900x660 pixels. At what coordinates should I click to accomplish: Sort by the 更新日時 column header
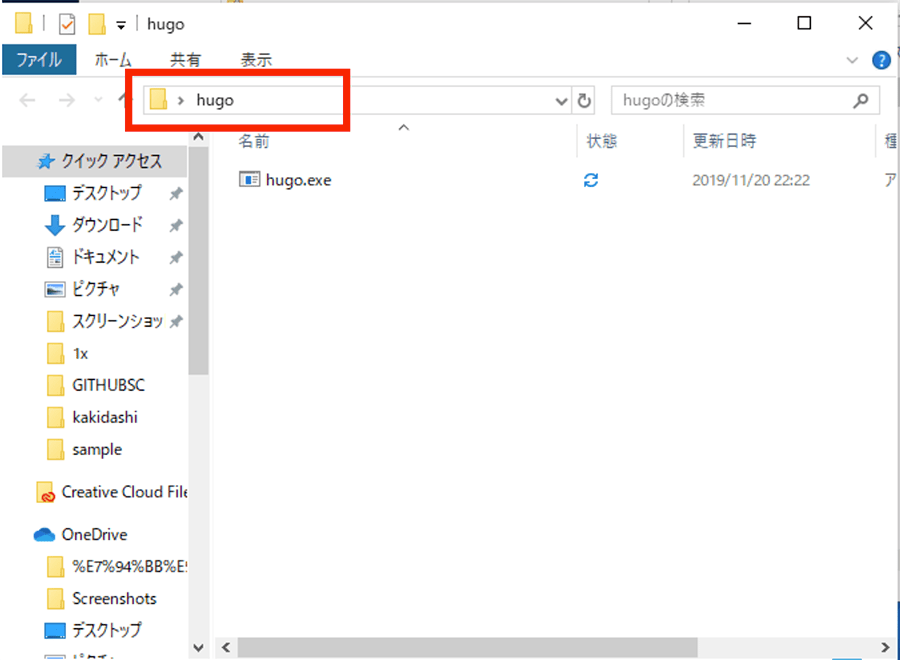[724, 141]
